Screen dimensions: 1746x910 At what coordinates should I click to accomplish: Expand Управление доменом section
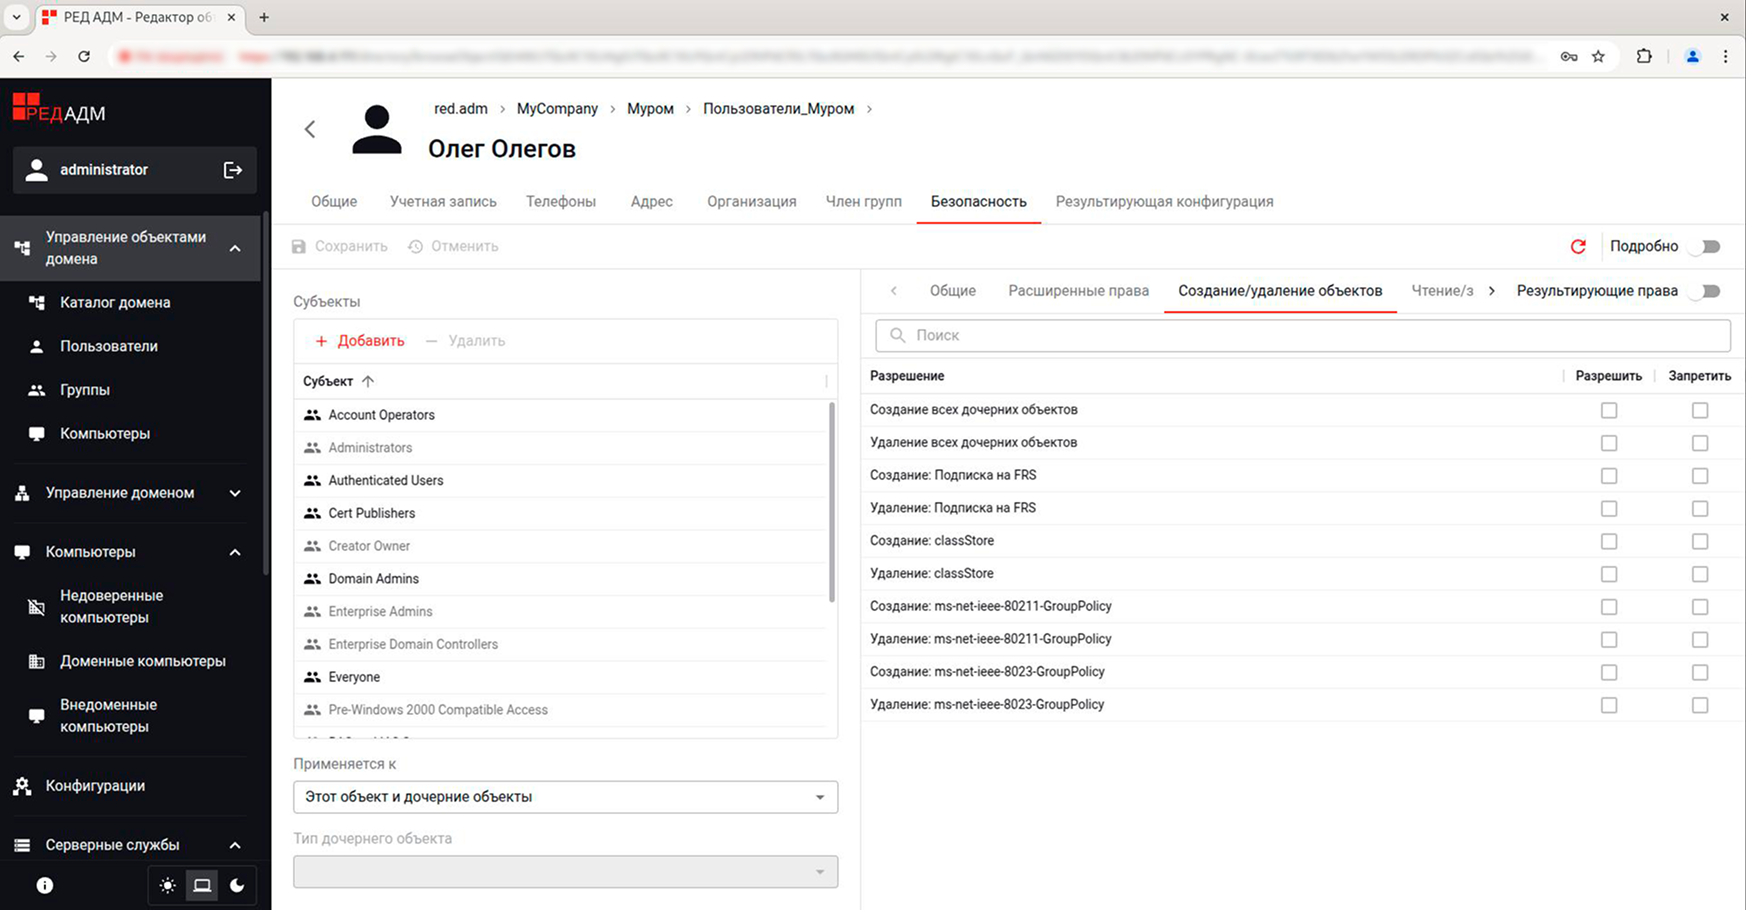pyautogui.click(x=235, y=493)
